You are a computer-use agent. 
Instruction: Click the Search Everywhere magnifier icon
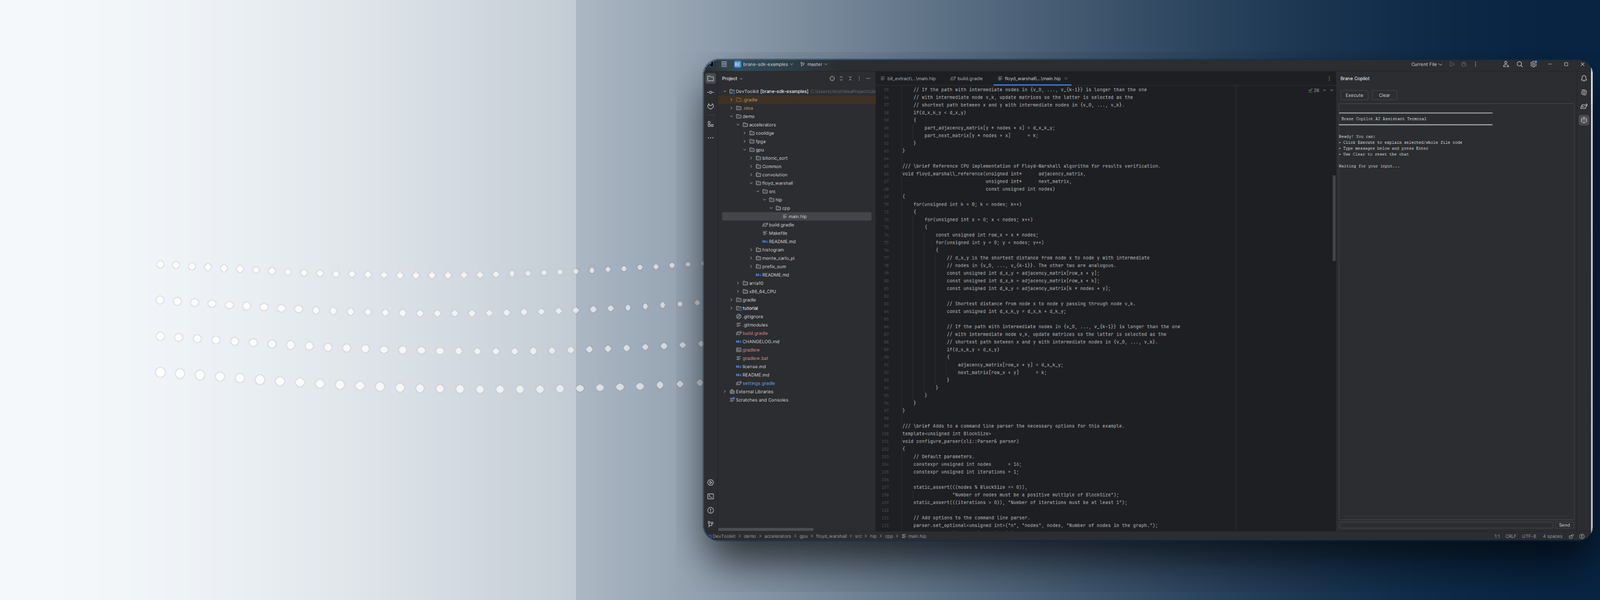click(1520, 64)
